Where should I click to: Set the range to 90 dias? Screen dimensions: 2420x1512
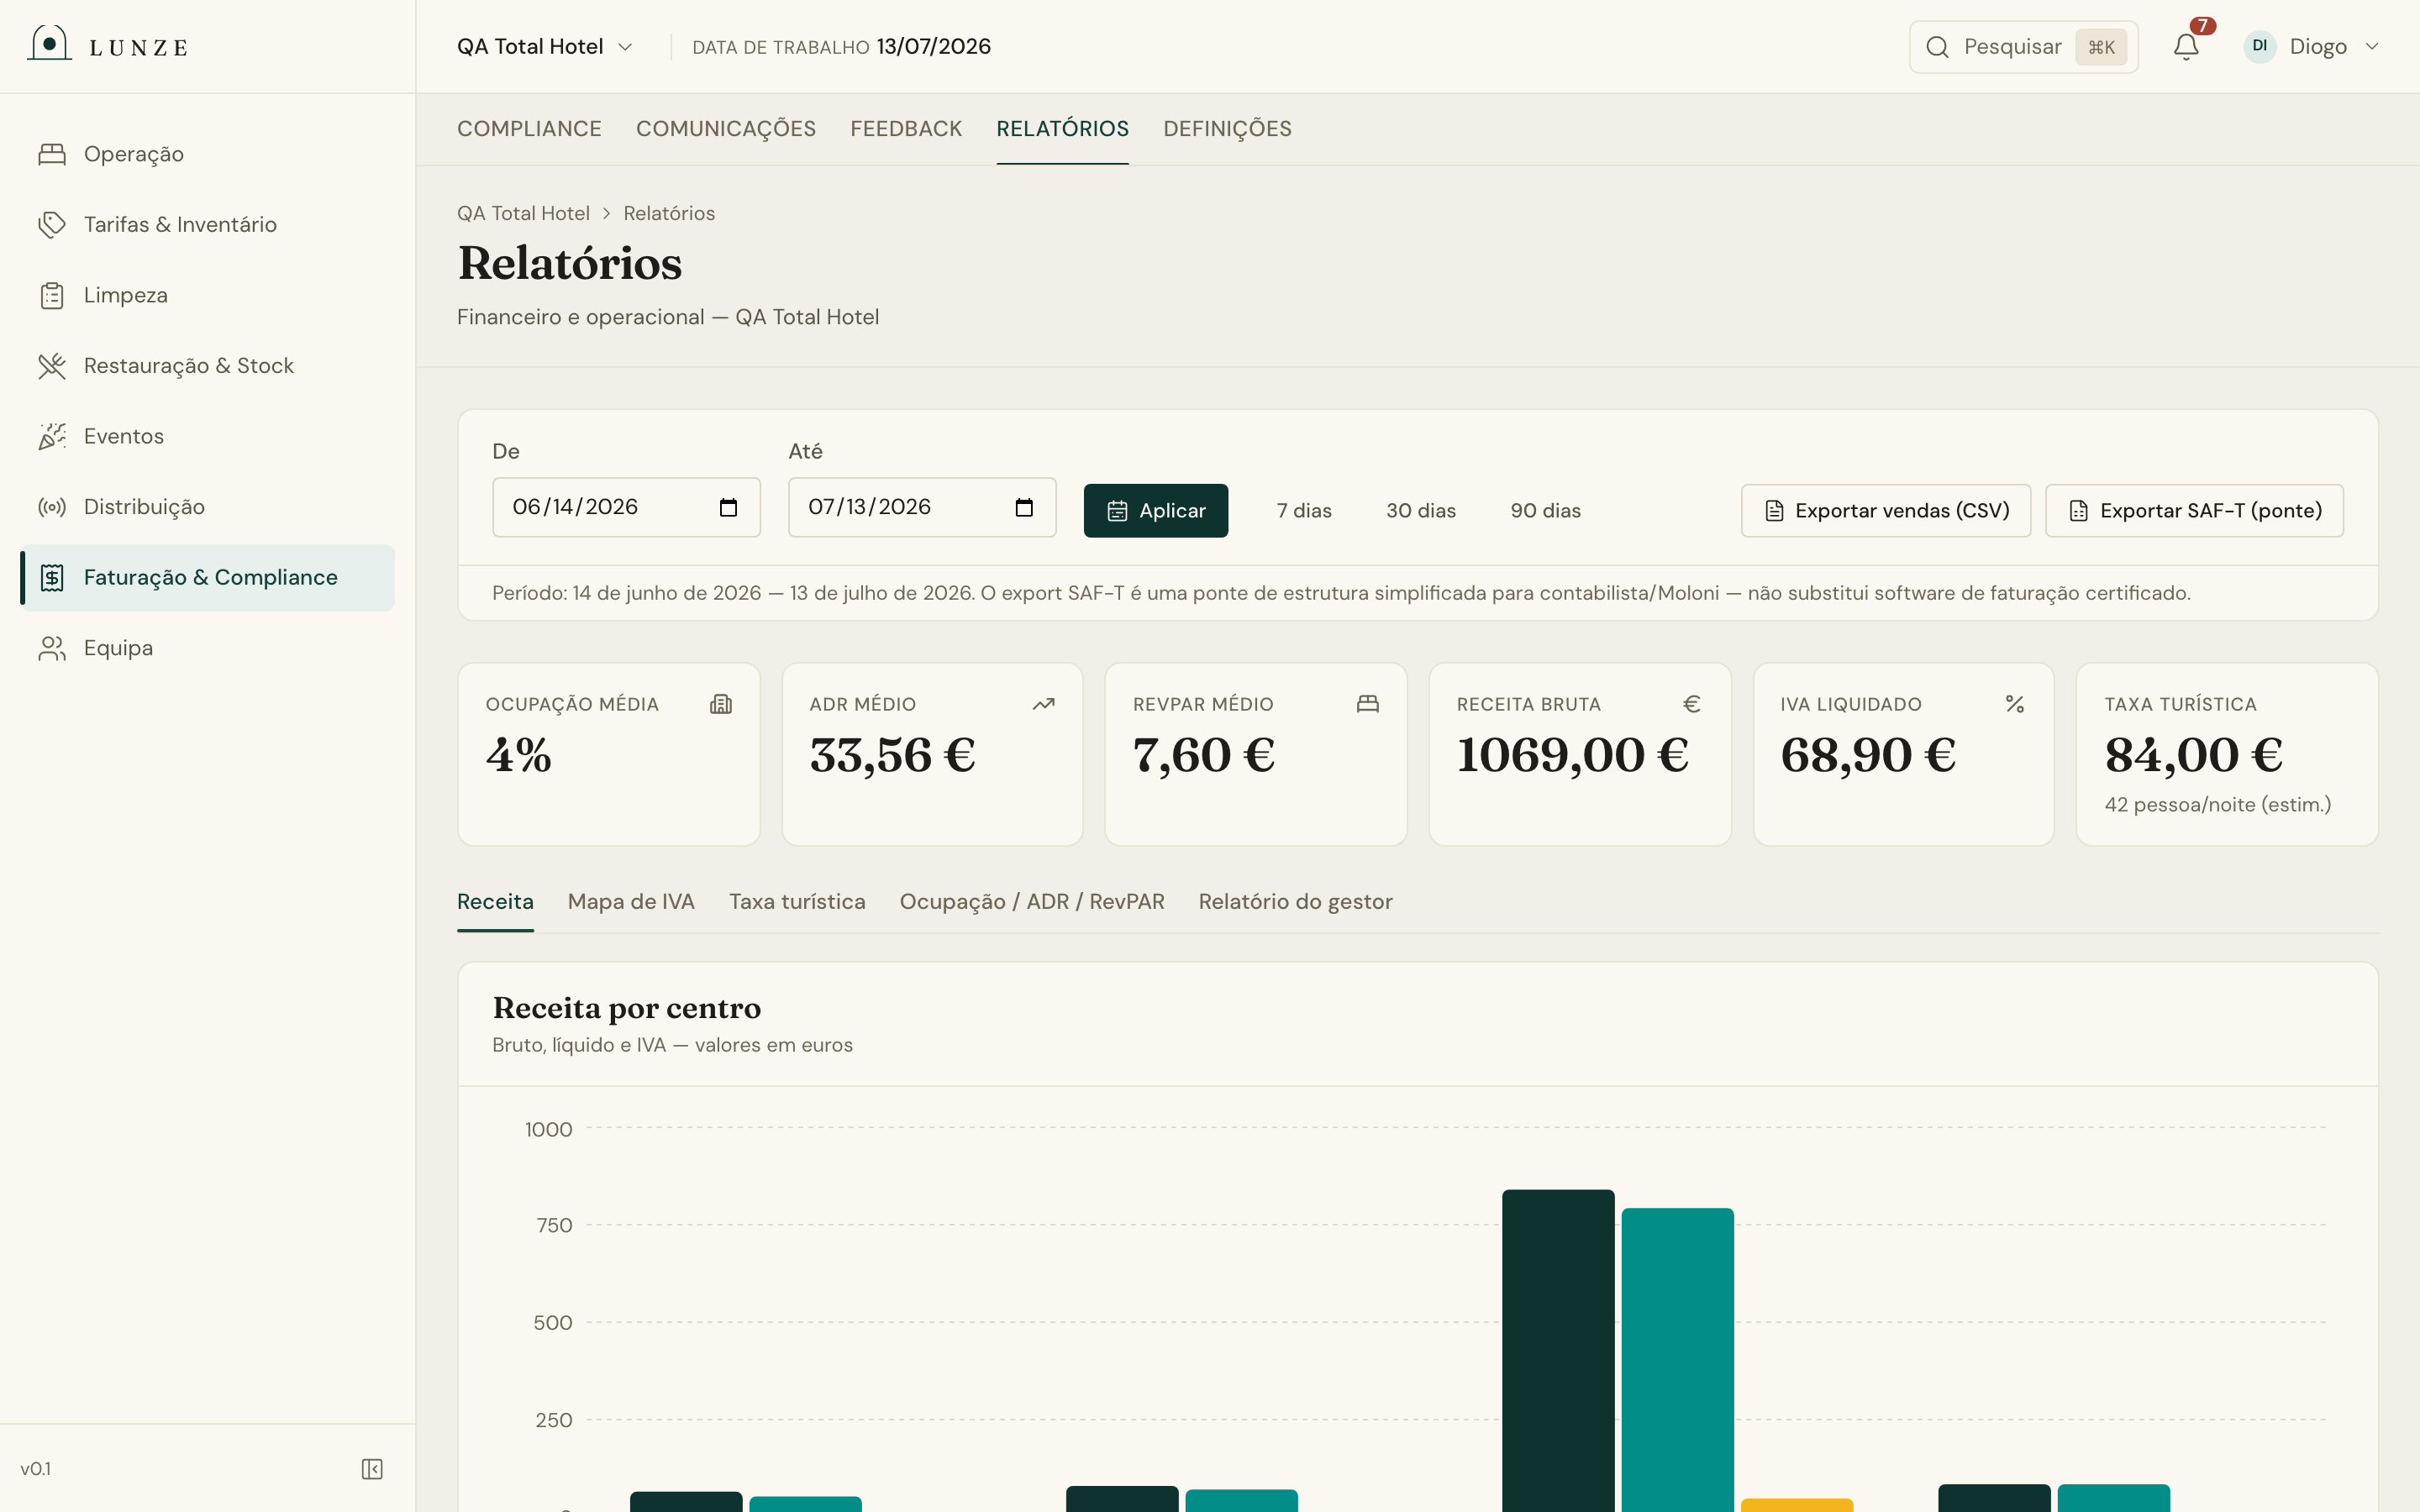[1545, 511]
